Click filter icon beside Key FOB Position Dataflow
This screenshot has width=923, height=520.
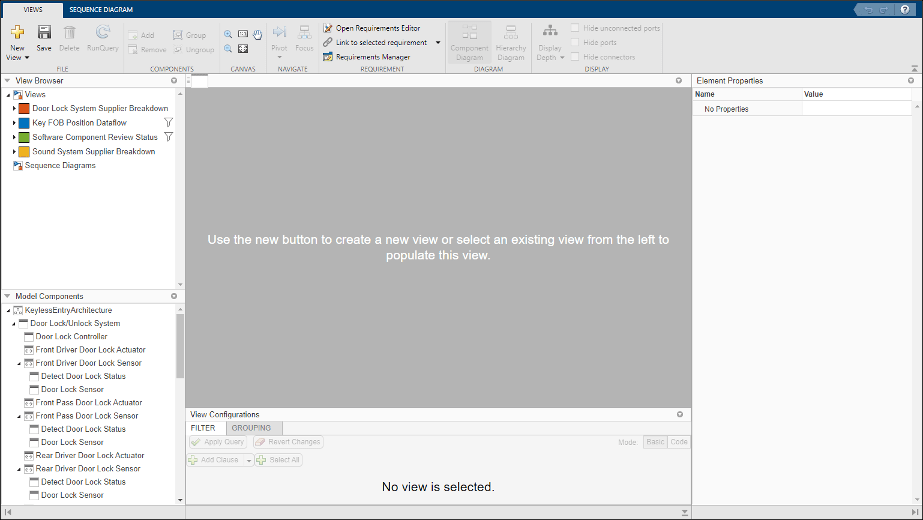[168, 122]
